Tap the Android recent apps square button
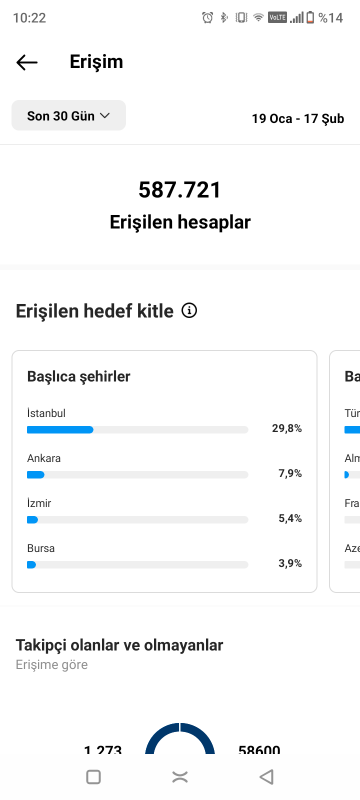 click(93, 777)
